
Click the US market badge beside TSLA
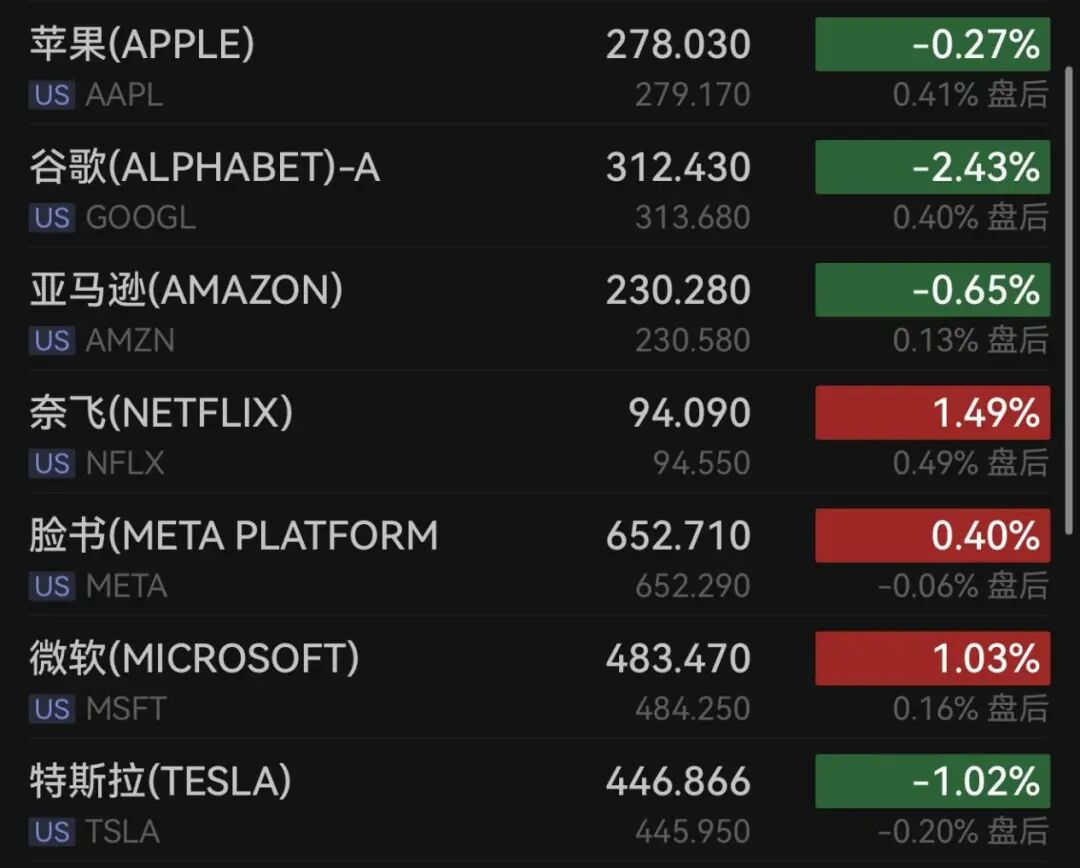point(52,832)
